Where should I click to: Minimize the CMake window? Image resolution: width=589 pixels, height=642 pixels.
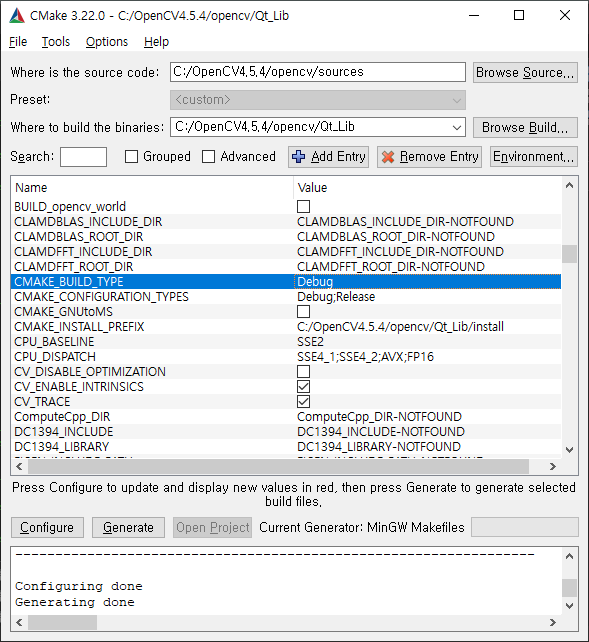point(474,16)
